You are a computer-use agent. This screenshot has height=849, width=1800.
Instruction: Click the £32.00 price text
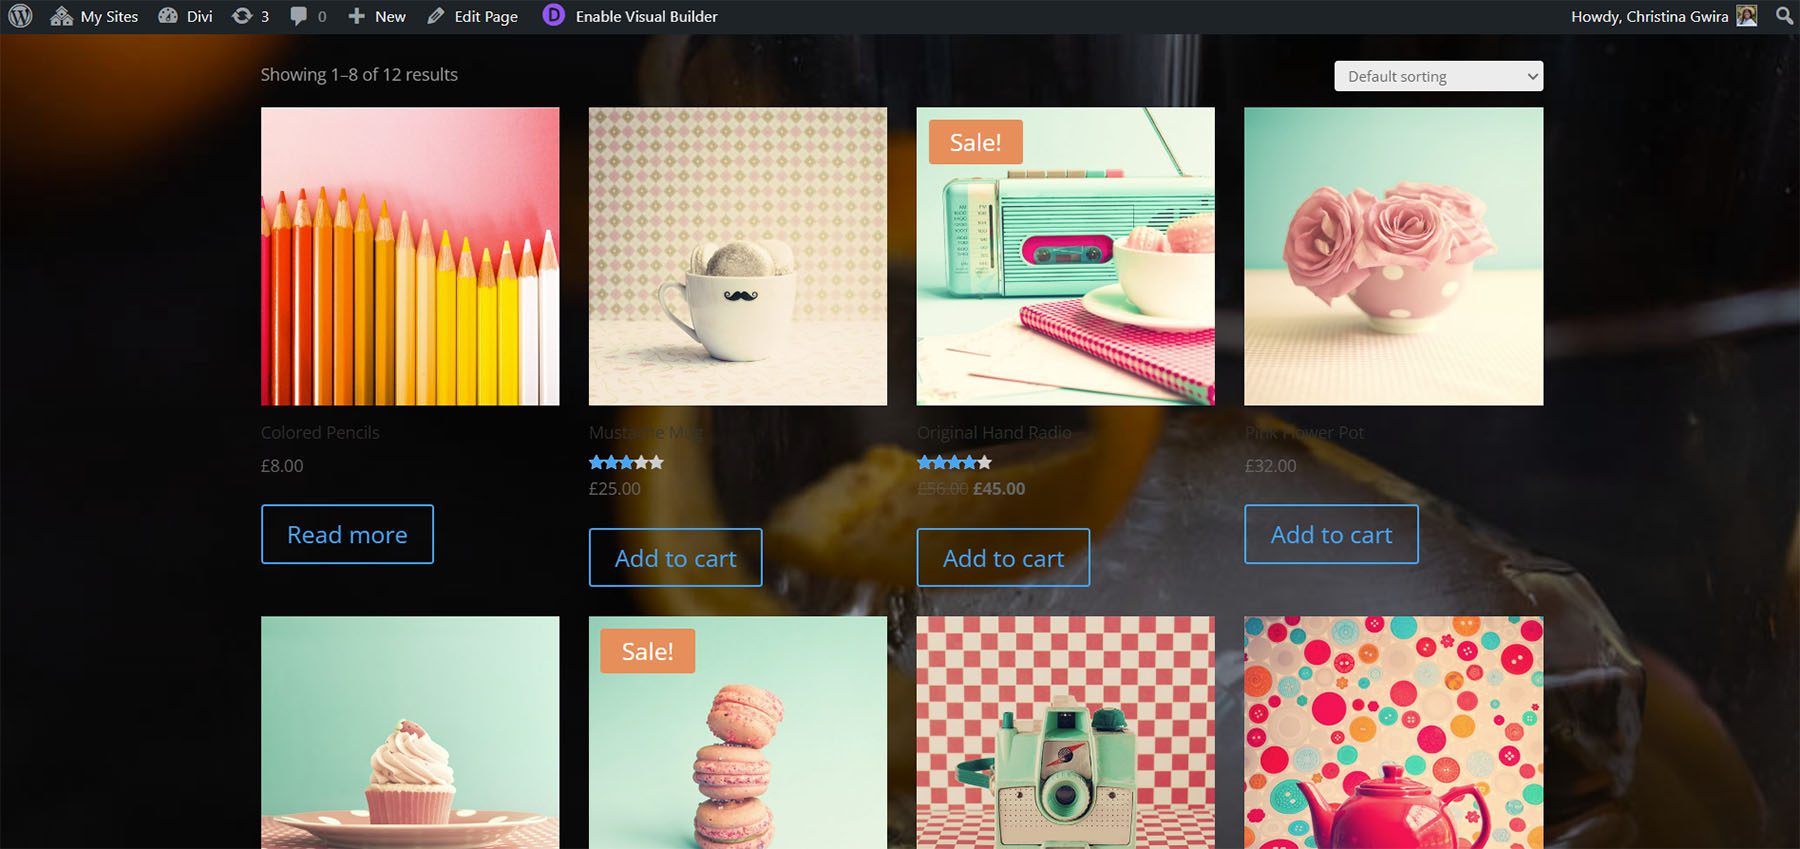point(1270,465)
